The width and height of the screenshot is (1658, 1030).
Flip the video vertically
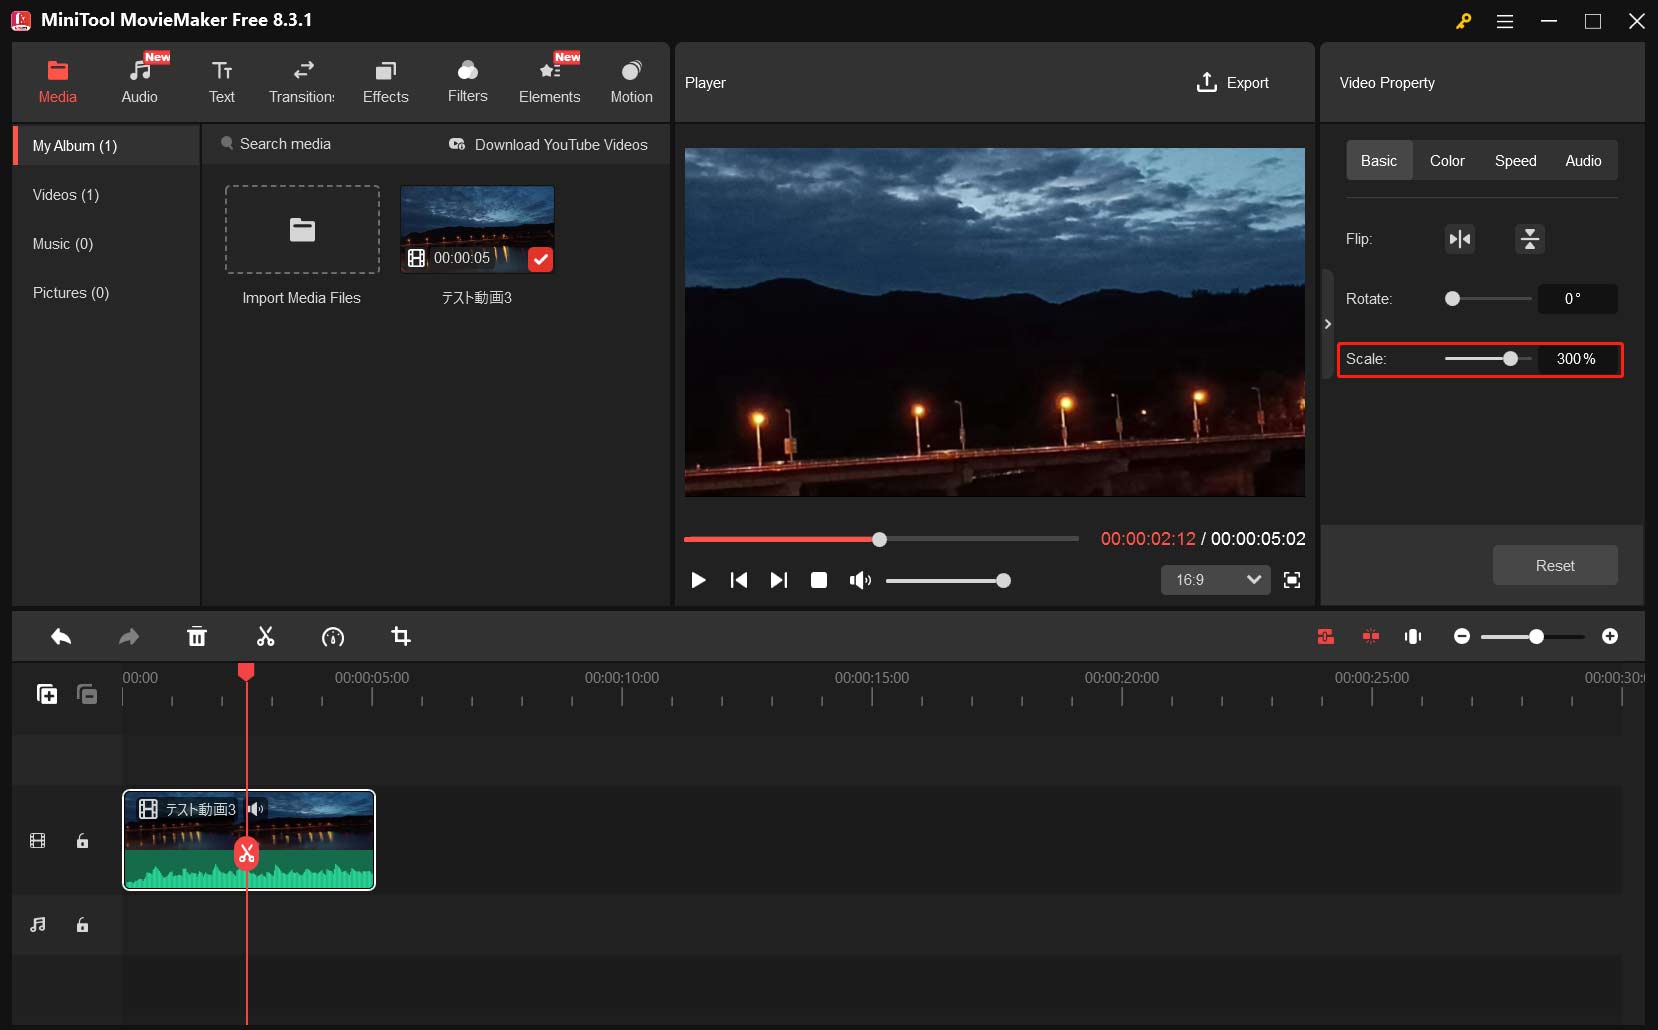click(x=1529, y=239)
